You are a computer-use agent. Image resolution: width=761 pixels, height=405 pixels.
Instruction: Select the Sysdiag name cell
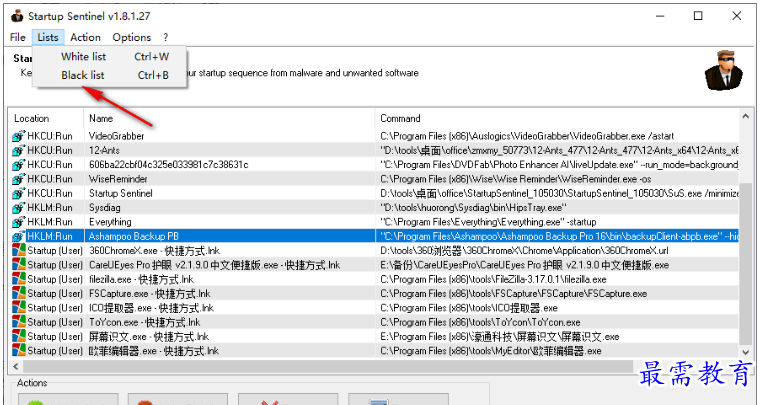click(x=104, y=208)
